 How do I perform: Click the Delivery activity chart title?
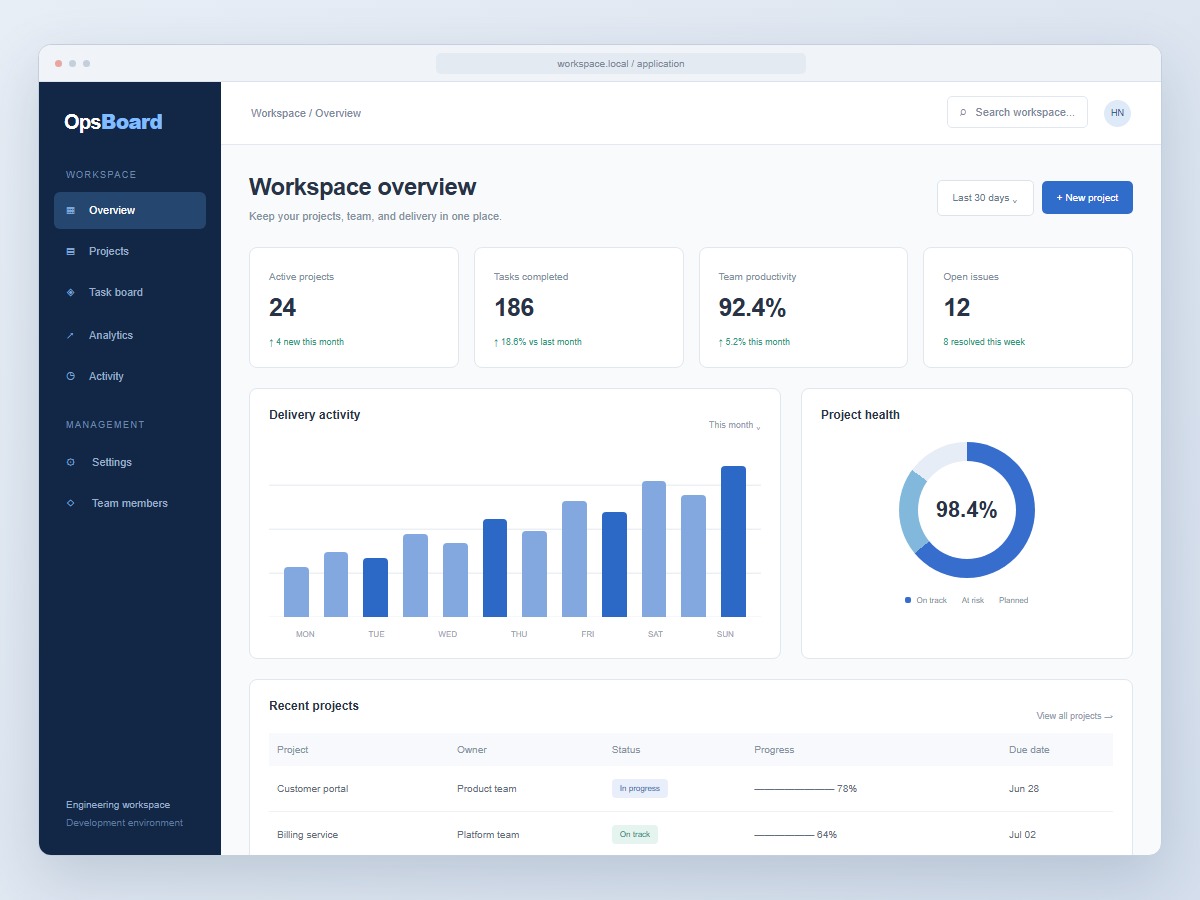(315, 415)
